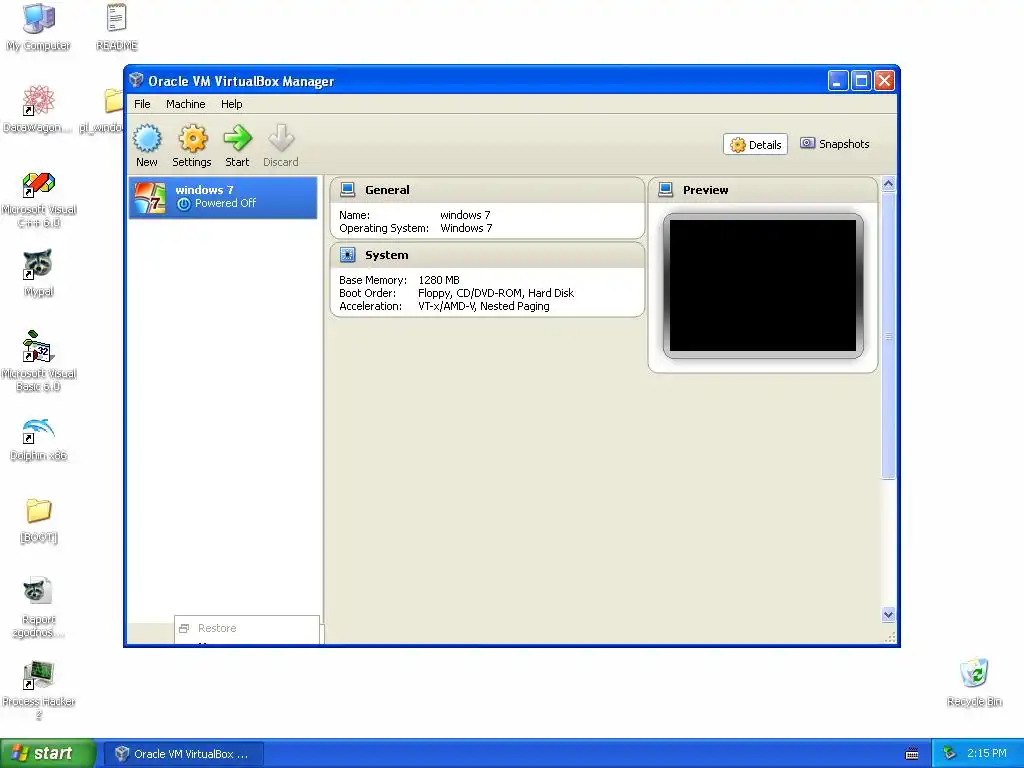Select the Process Hacker 2 shortcut
This screenshot has height=768, width=1024.
(39, 689)
